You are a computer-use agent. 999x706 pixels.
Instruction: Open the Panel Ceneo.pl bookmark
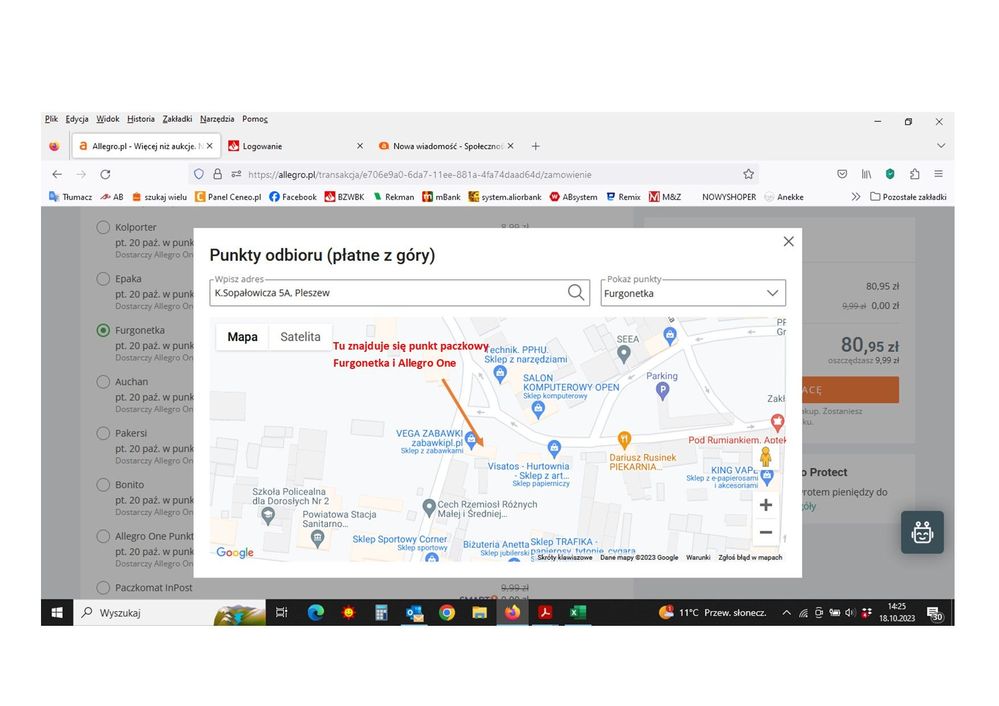228,197
